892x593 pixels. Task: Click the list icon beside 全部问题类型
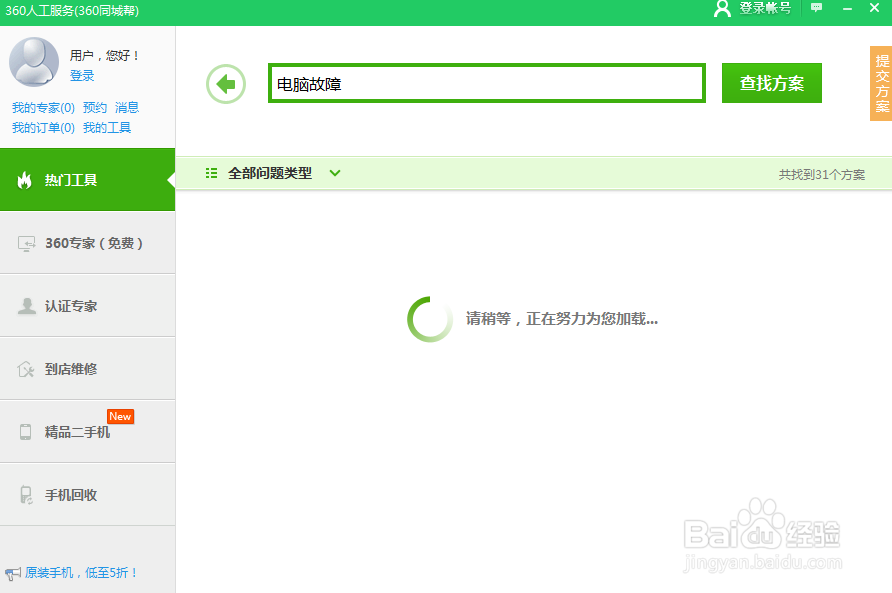[211, 173]
